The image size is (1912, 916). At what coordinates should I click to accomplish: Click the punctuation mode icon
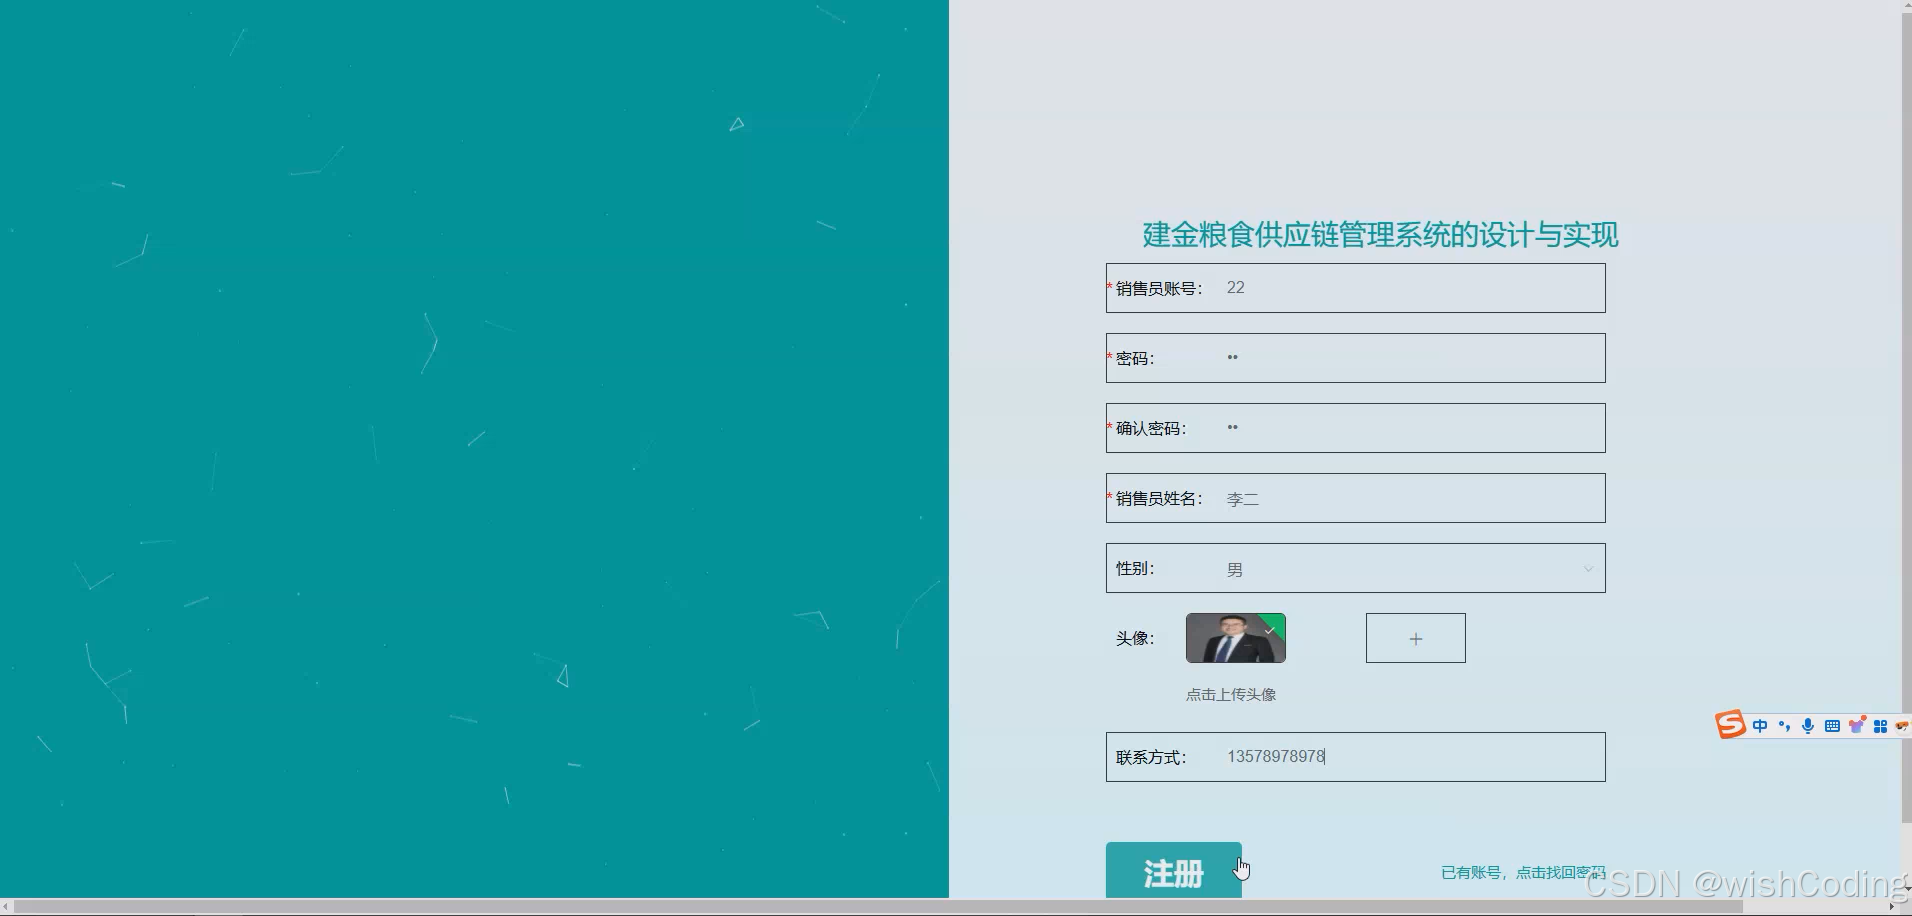pos(1784,726)
